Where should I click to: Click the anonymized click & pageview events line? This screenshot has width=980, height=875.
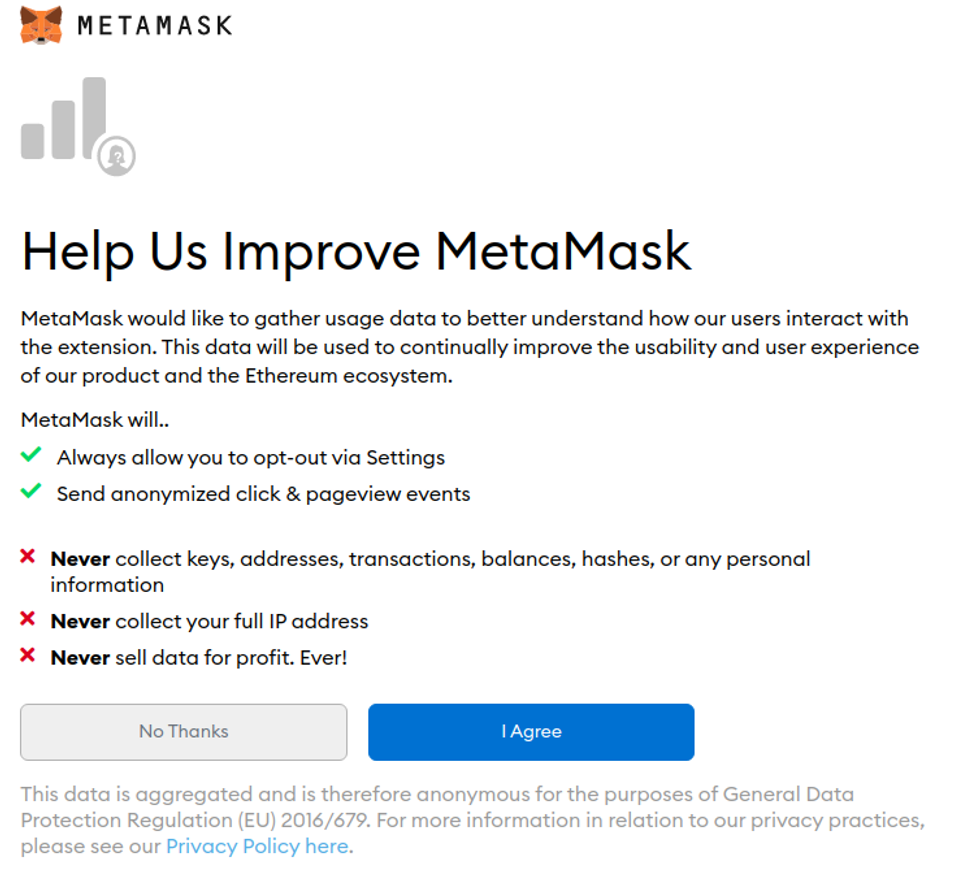tap(263, 494)
